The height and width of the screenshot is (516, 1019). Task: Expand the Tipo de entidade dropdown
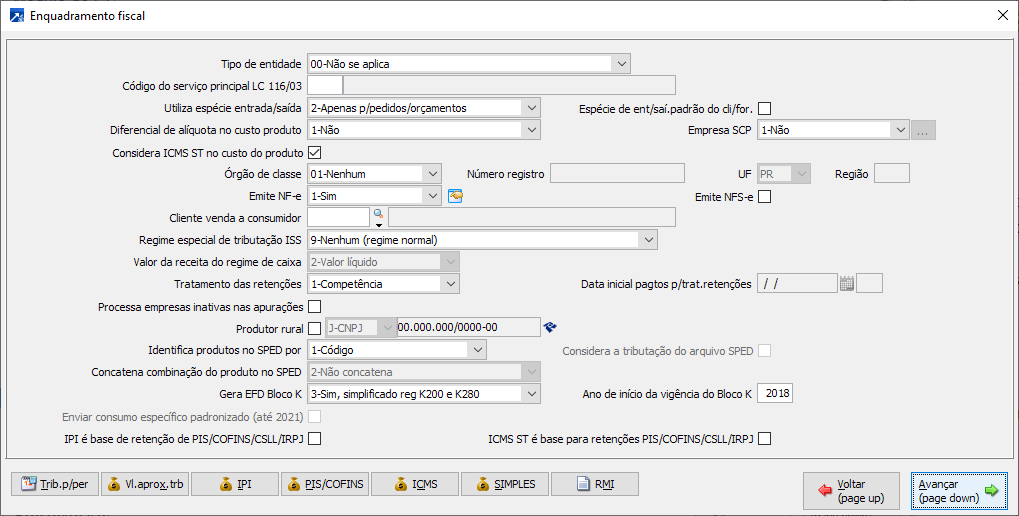tap(622, 64)
